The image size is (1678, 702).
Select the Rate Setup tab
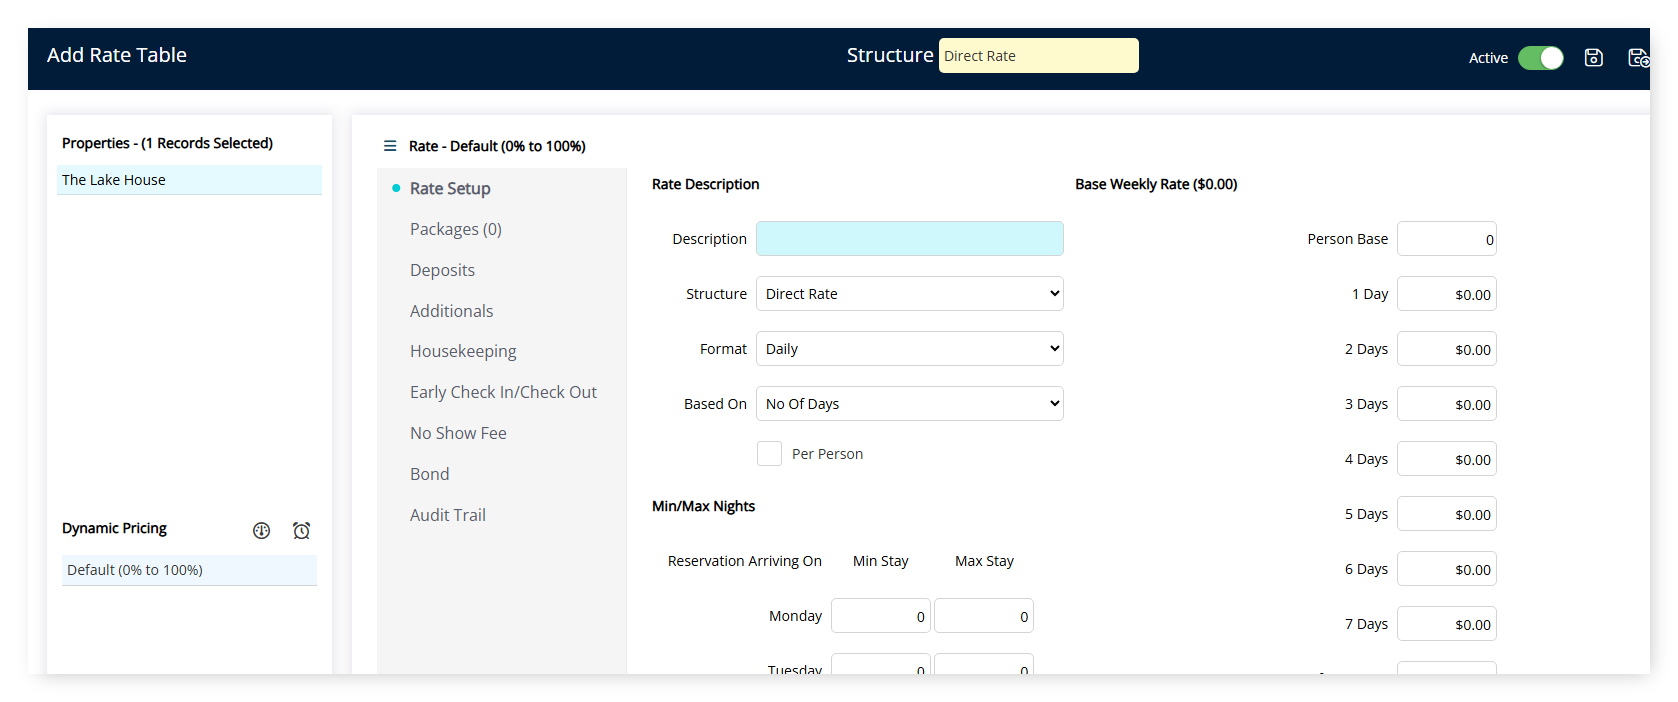click(450, 188)
